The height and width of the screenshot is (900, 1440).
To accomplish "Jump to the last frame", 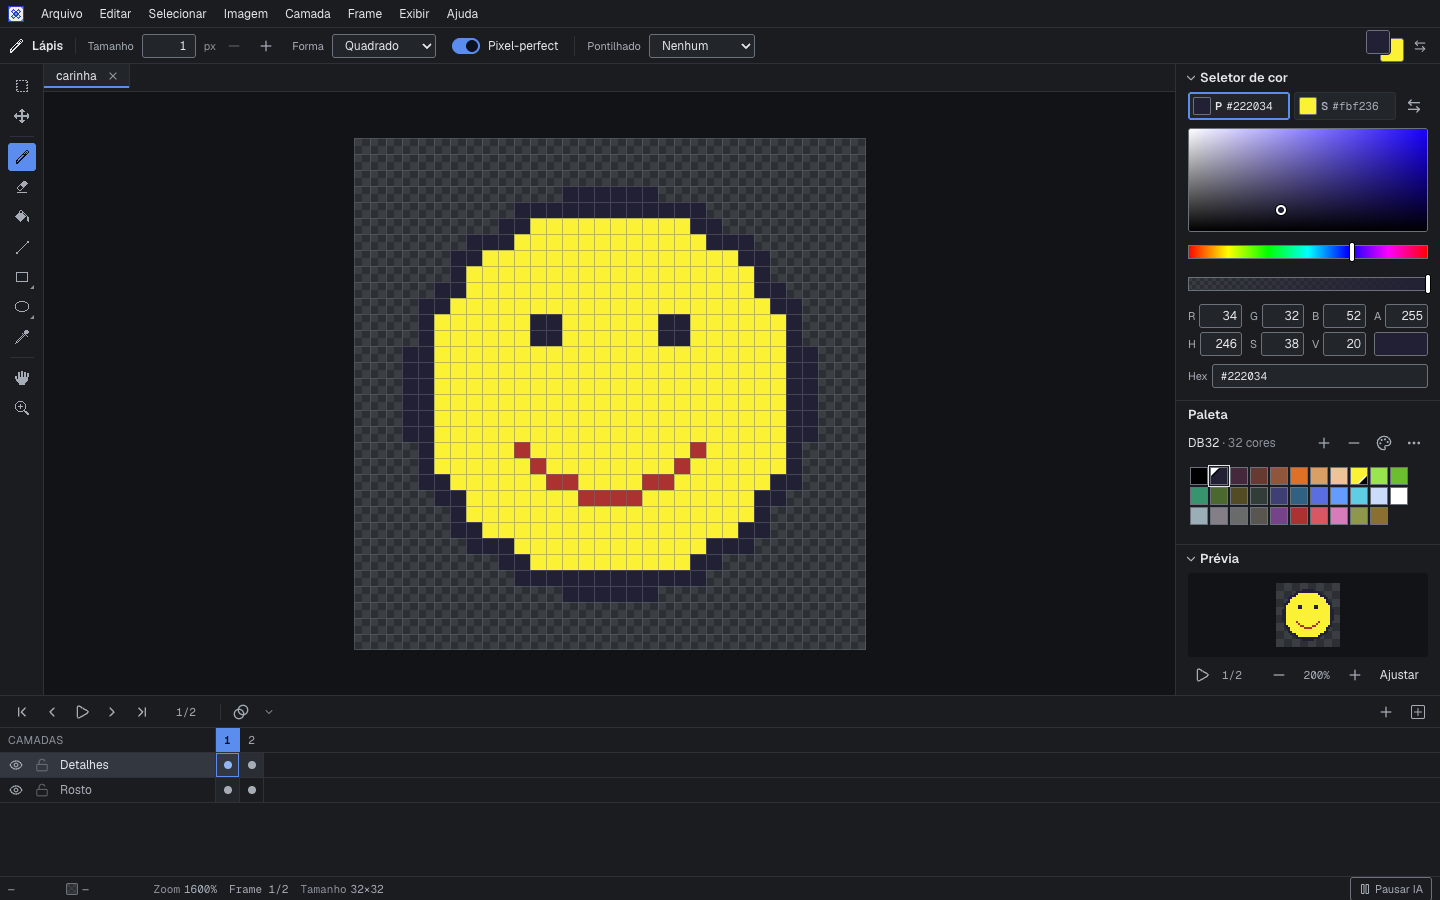I will (x=142, y=712).
